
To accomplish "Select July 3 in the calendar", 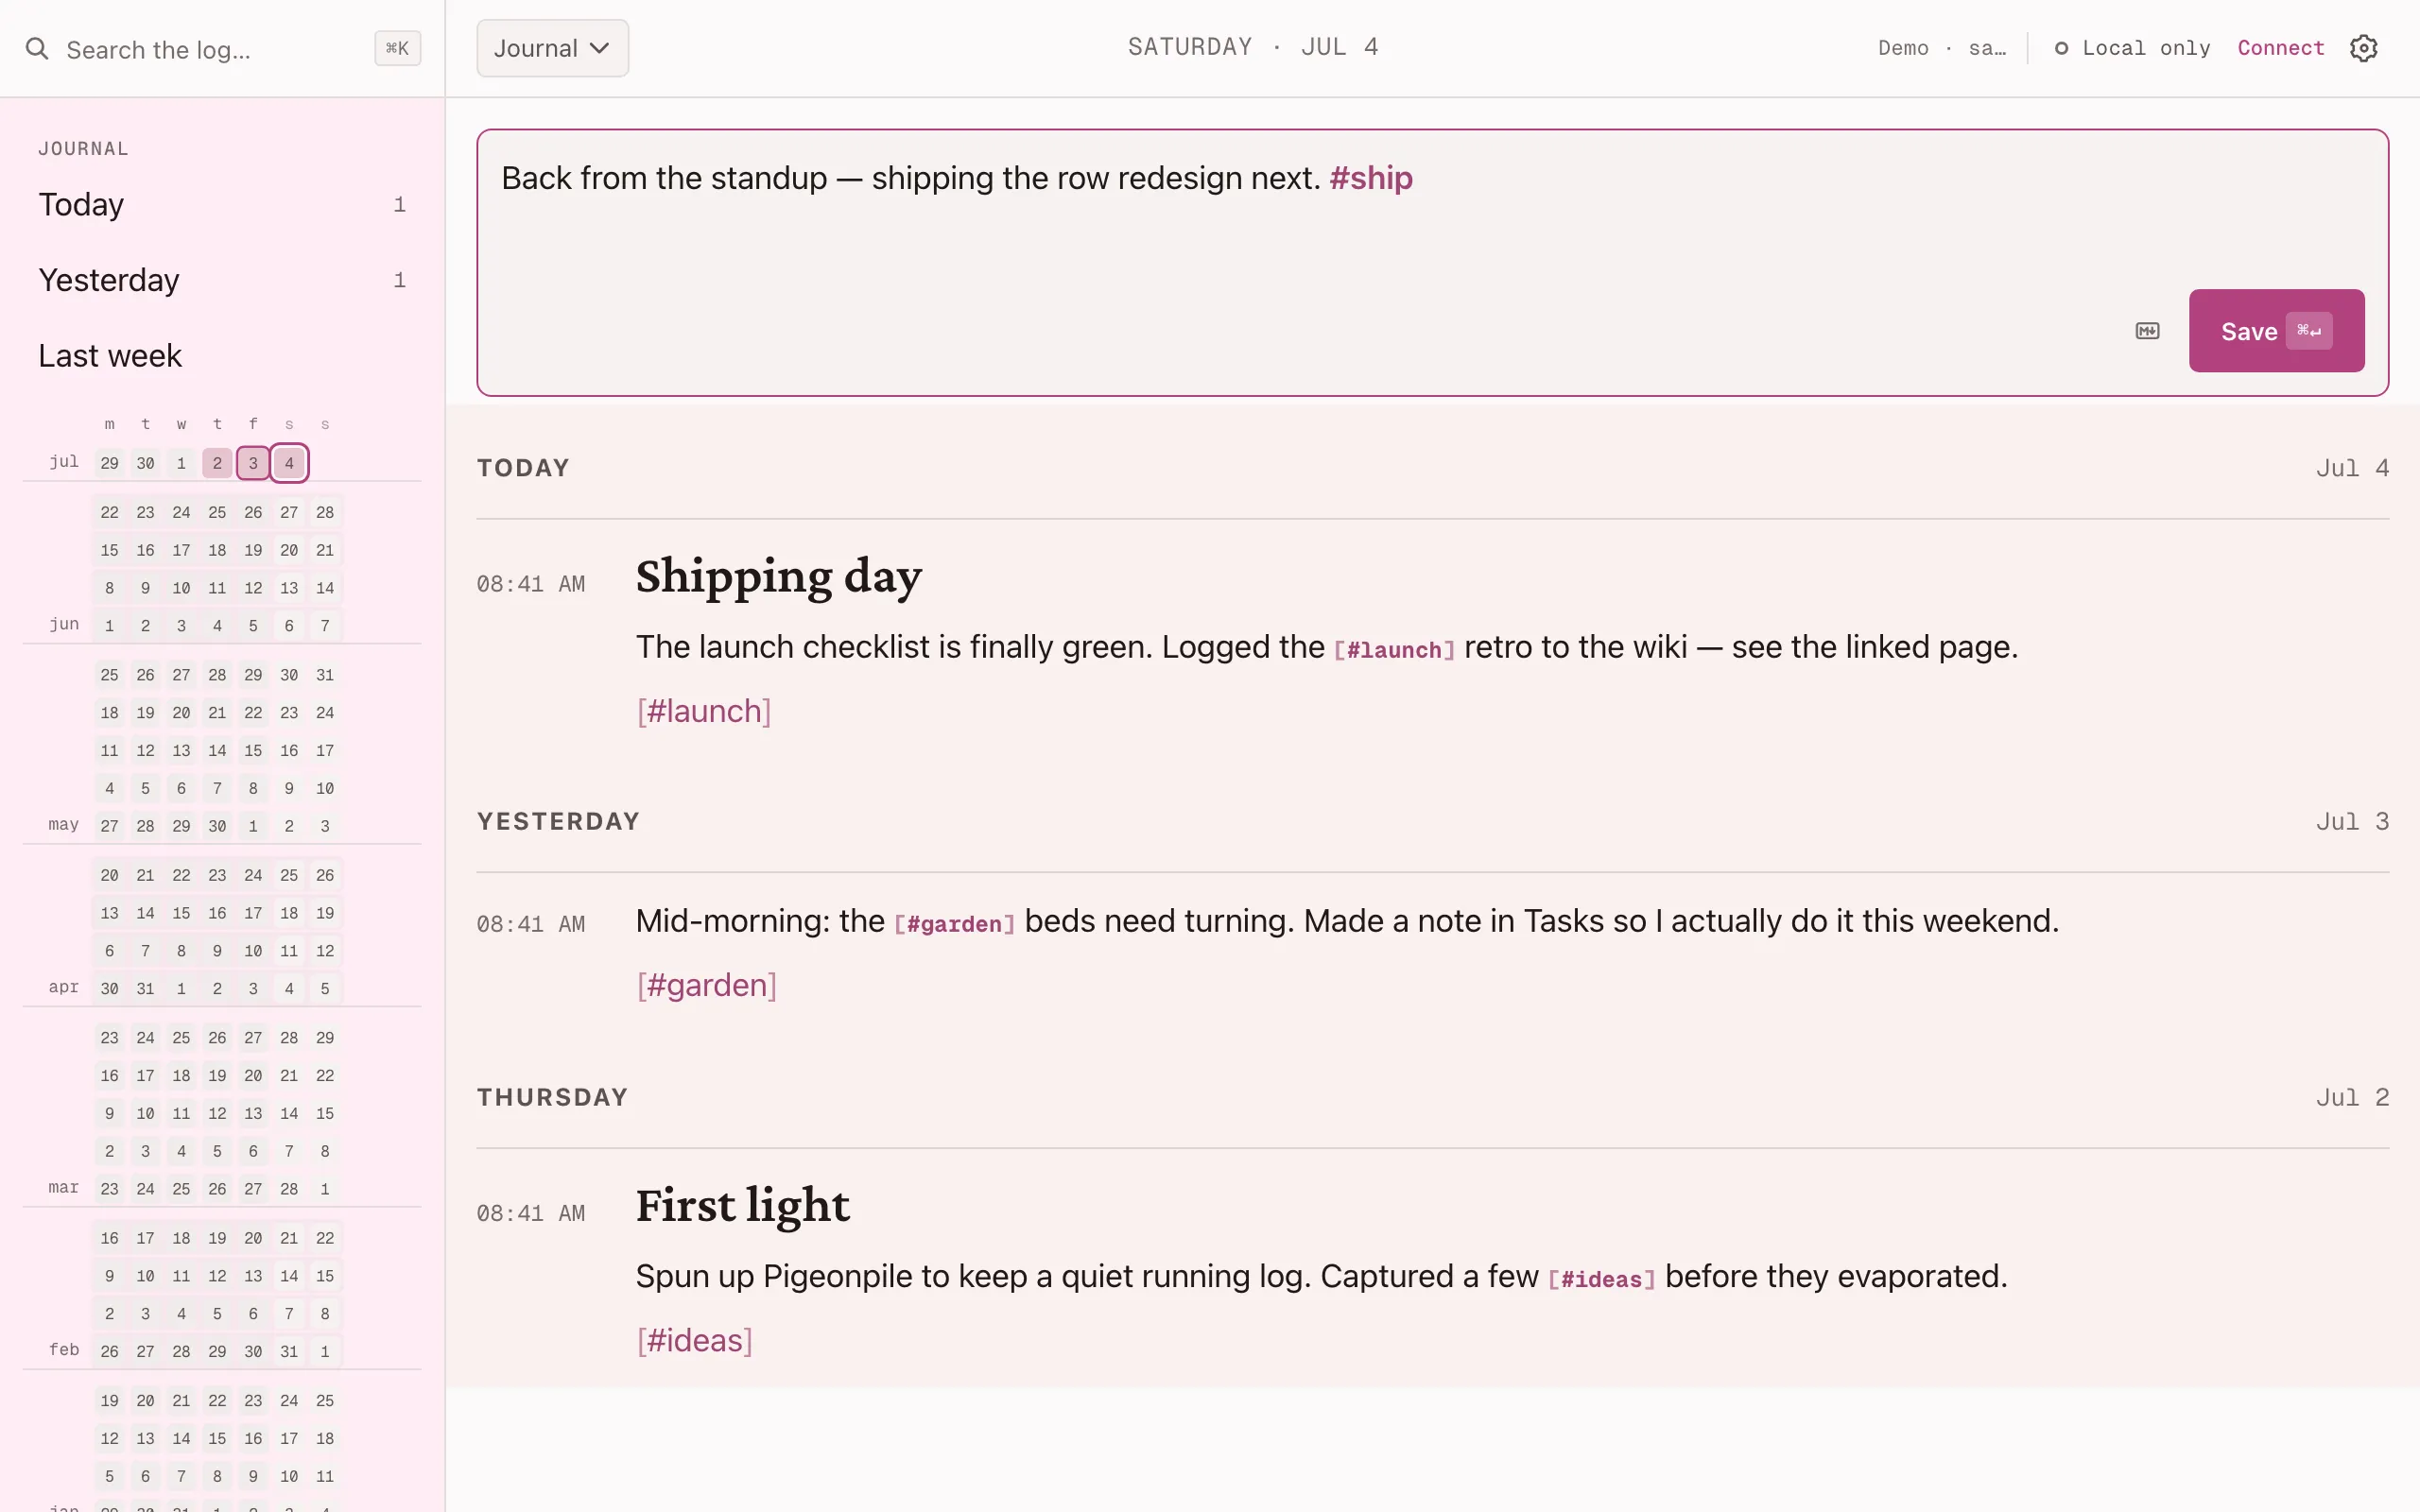I will [x=253, y=463].
